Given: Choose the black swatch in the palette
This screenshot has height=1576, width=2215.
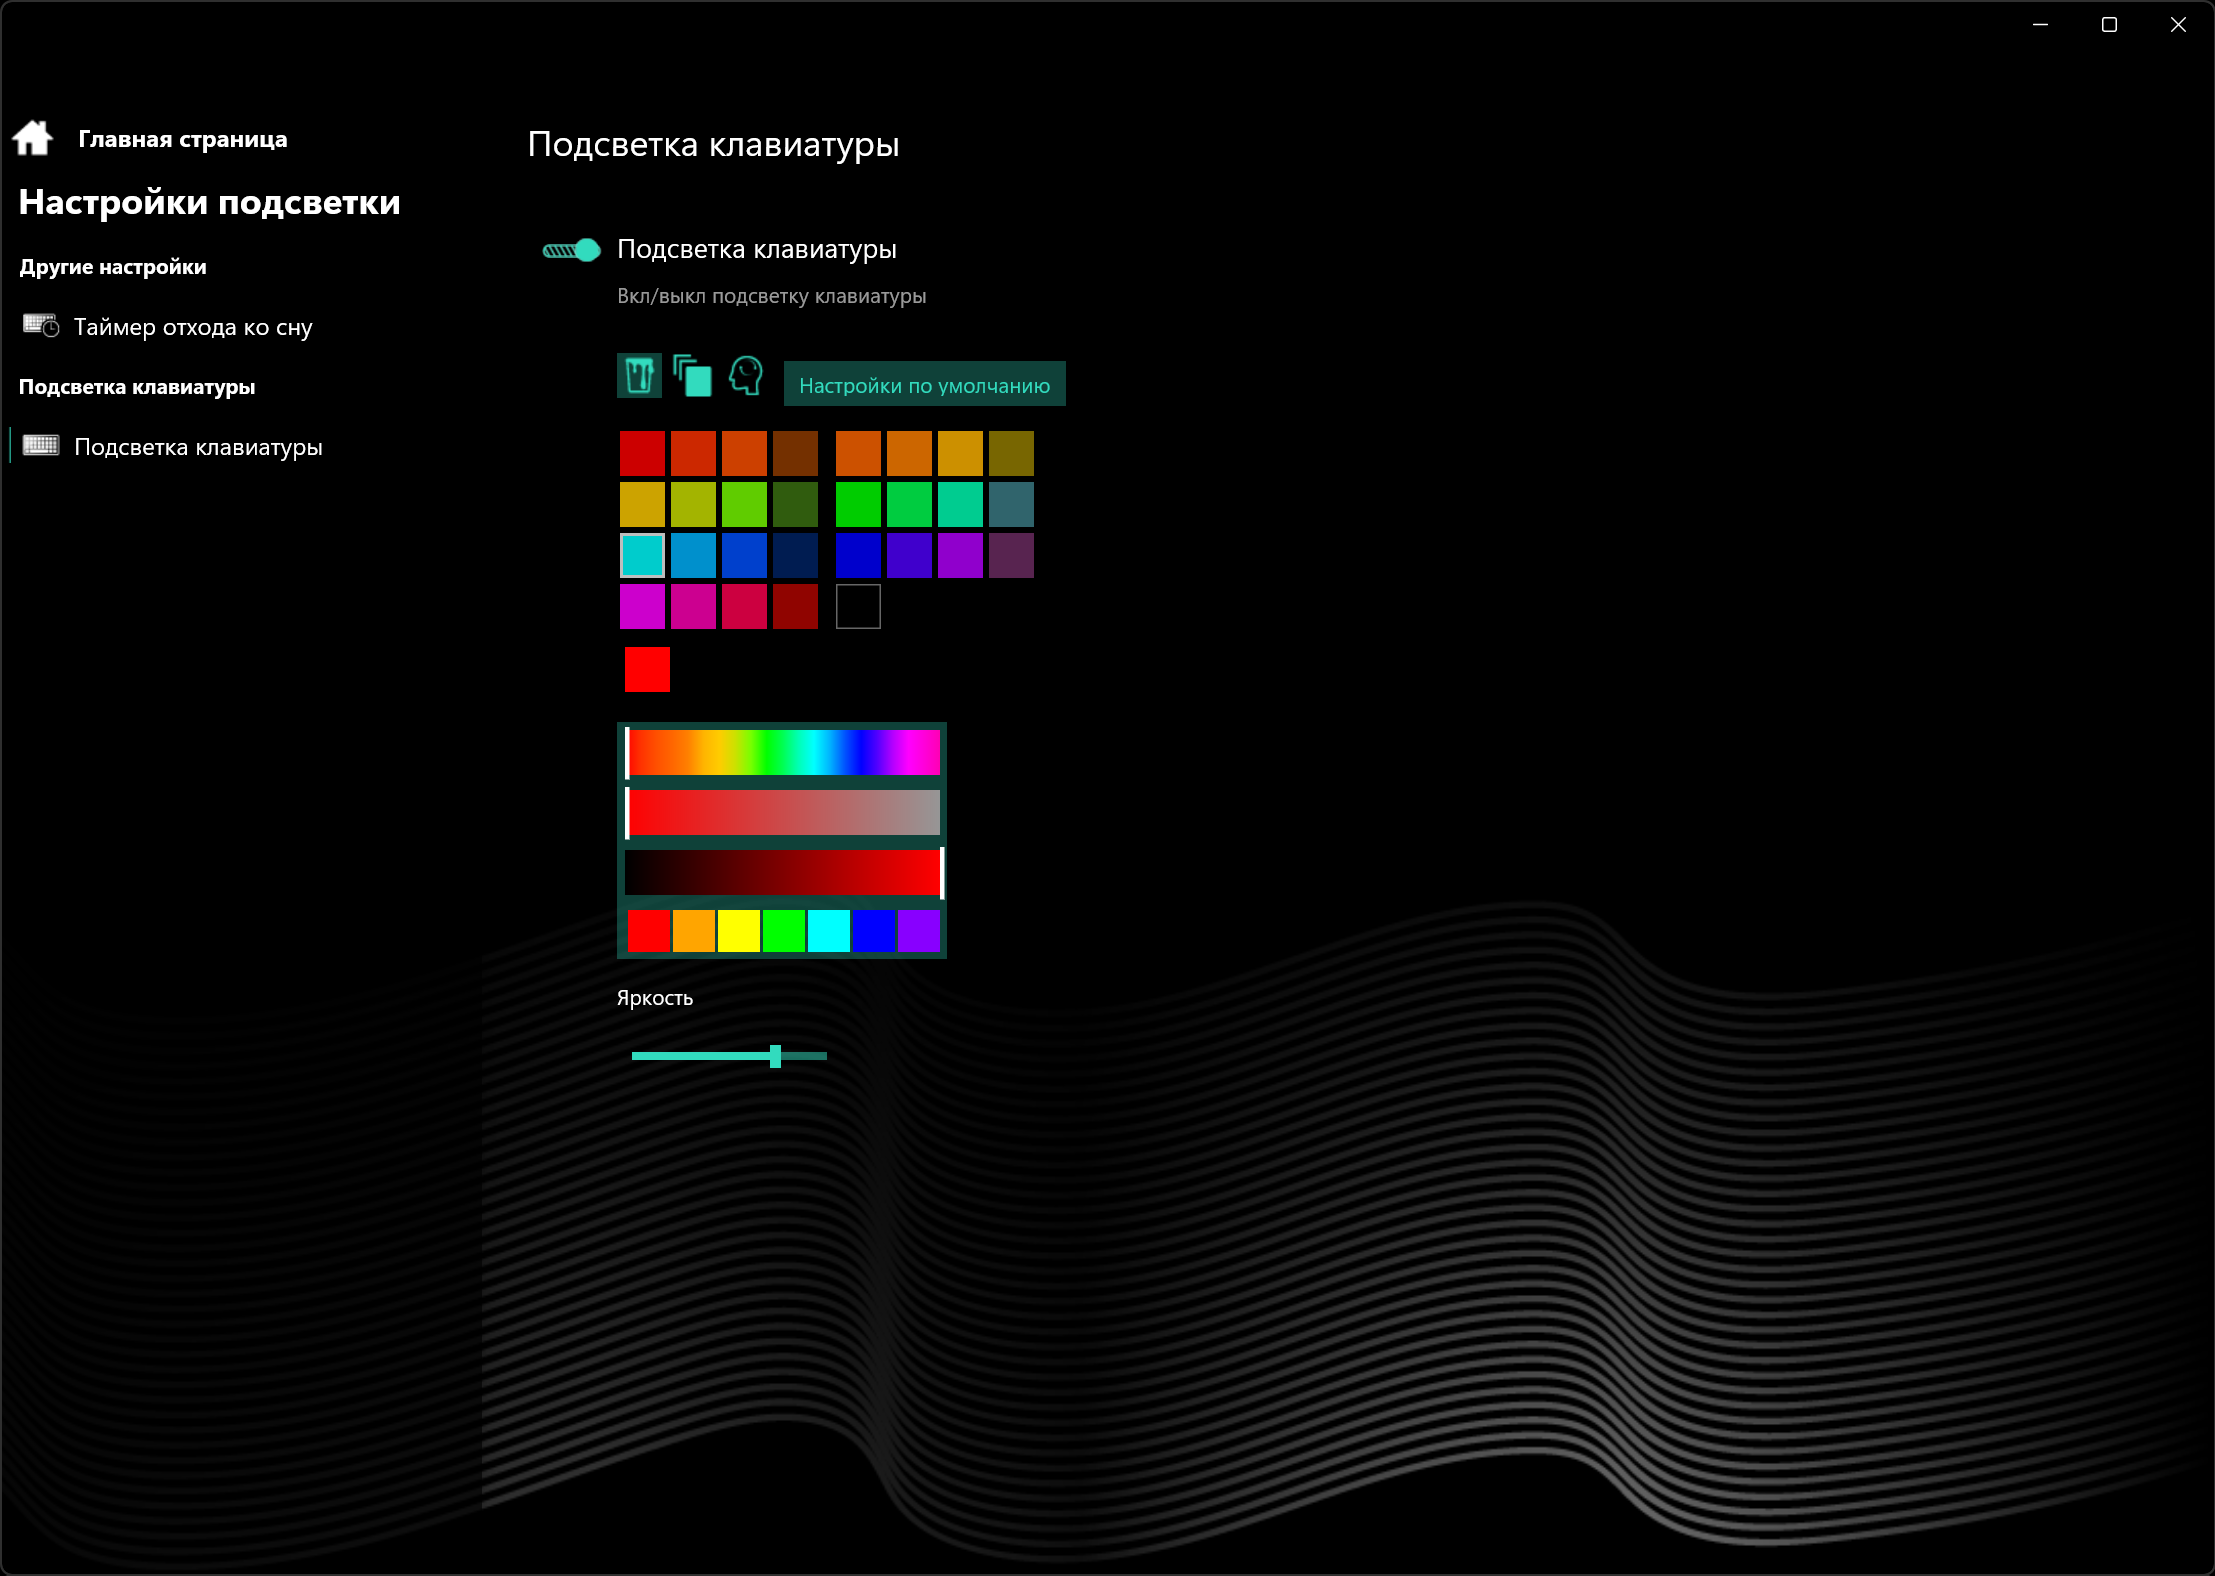Looking at the screenshot, I should click(x=858, y=606).
